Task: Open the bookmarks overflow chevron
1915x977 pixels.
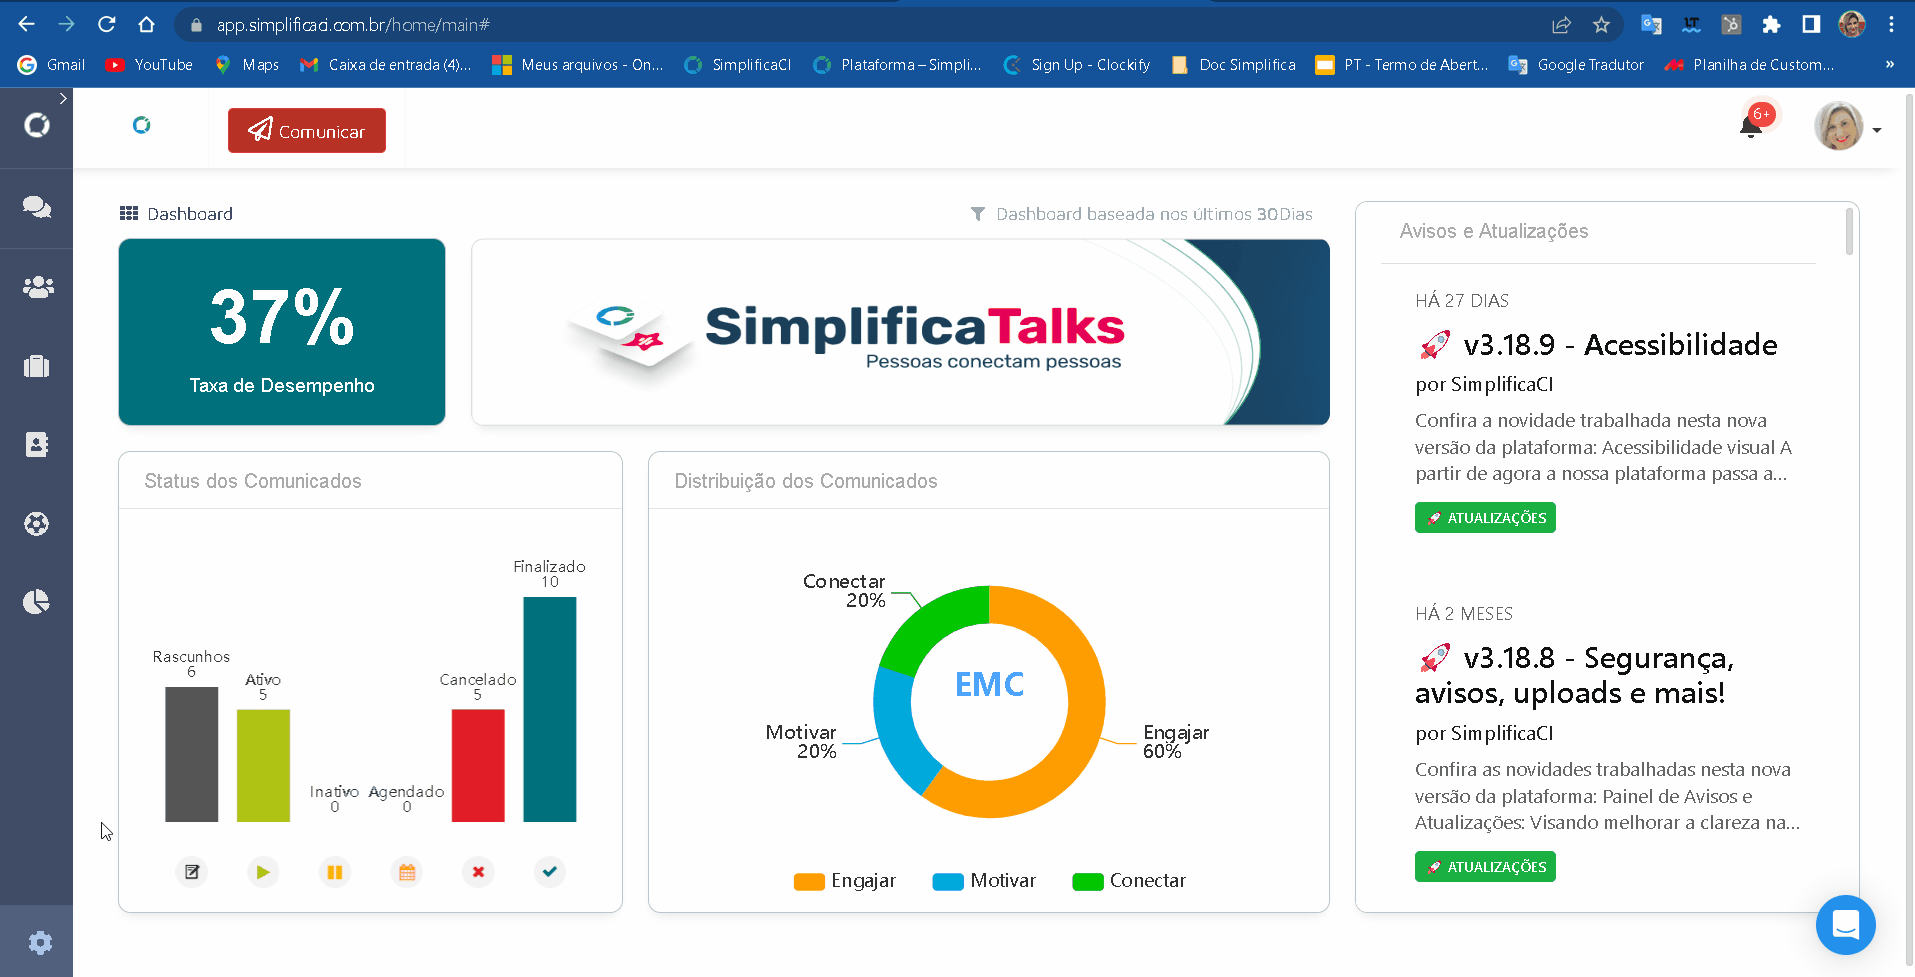Action: point(1889,65)
